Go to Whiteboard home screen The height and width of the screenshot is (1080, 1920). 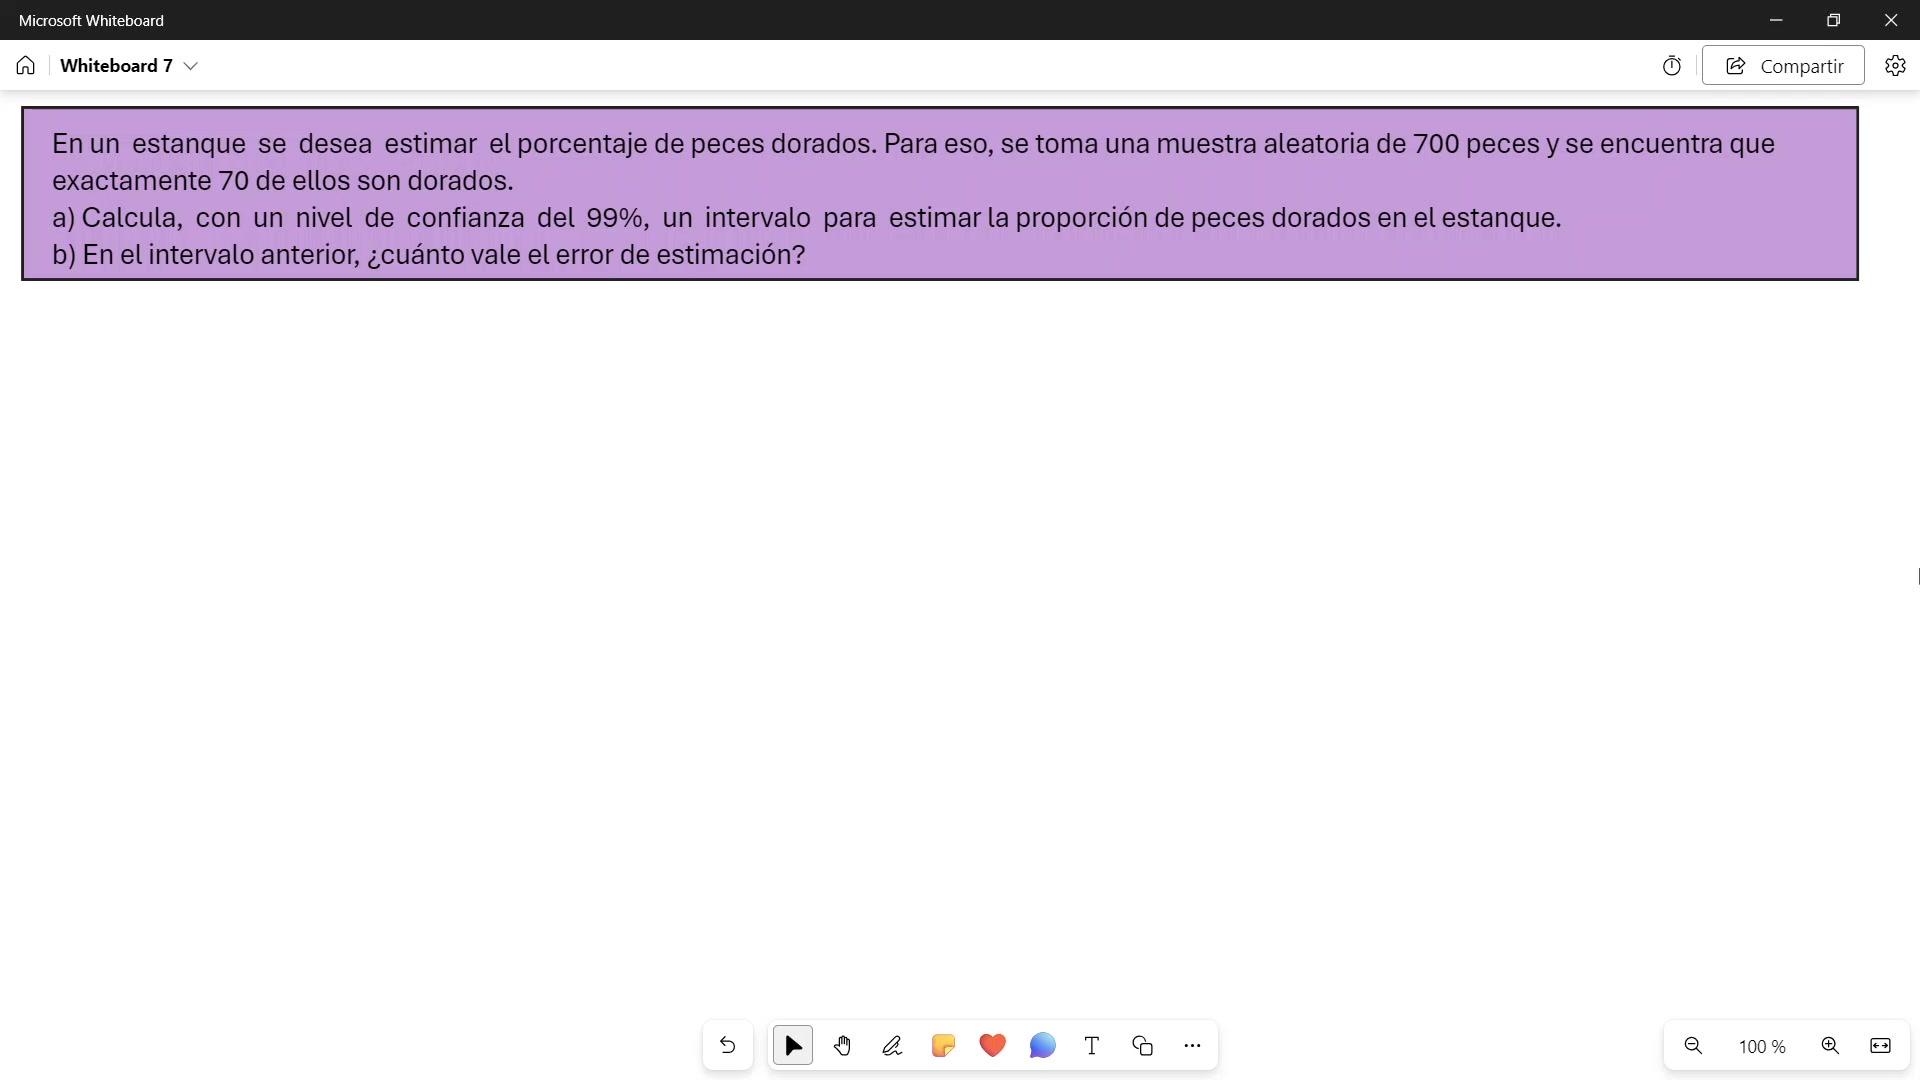pos(25,66)
